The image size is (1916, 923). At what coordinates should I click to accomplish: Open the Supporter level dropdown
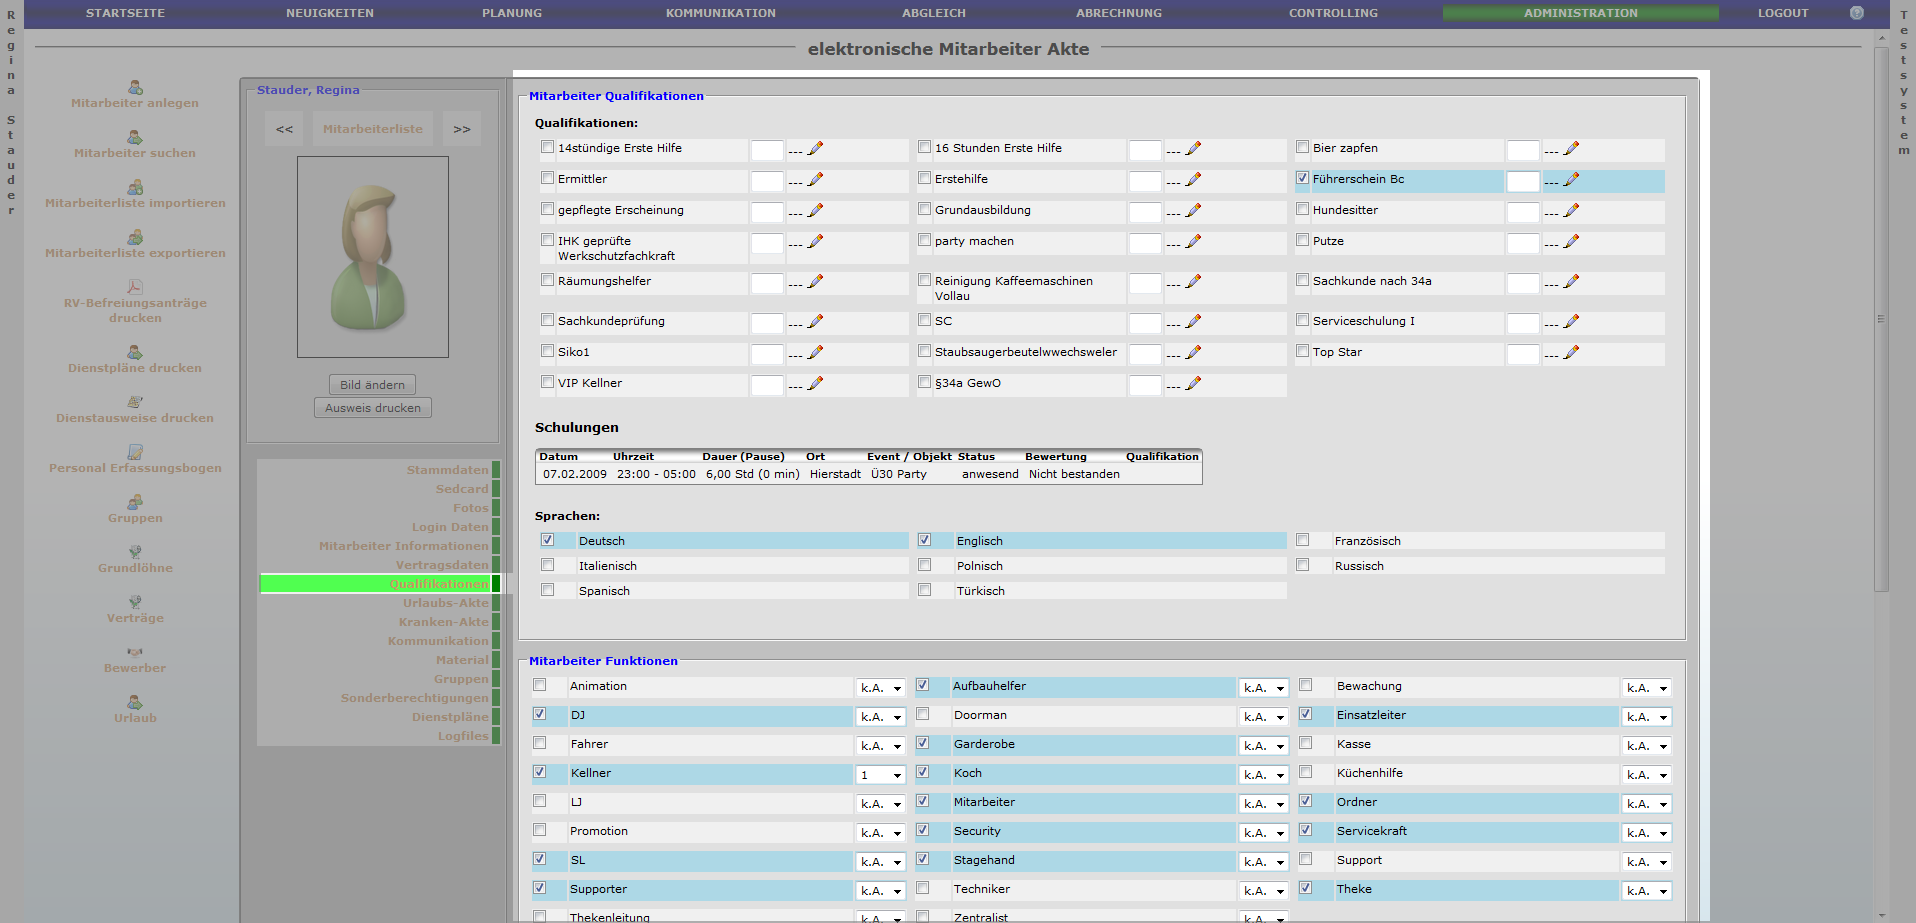(x=880, y=891)
